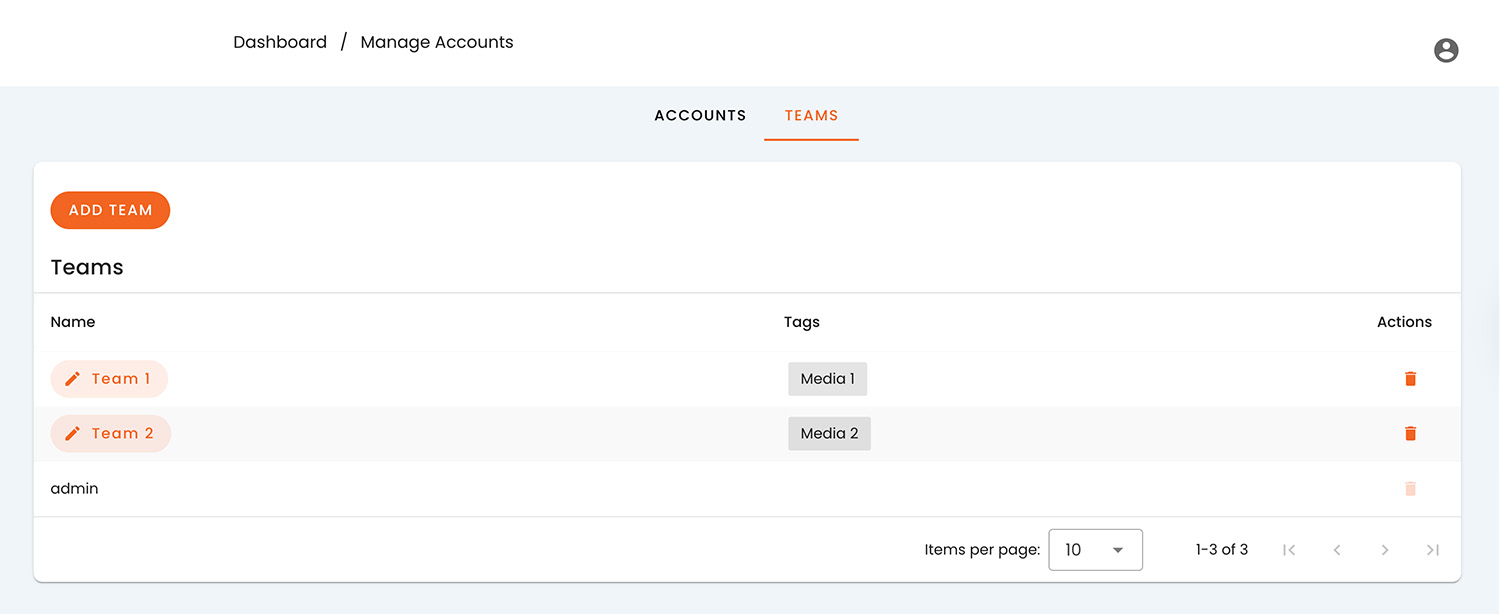The height and width of the screenshot is (614, 1500).
Task: Delete Team 1 using its trash icon
Action: (1410, 379)
